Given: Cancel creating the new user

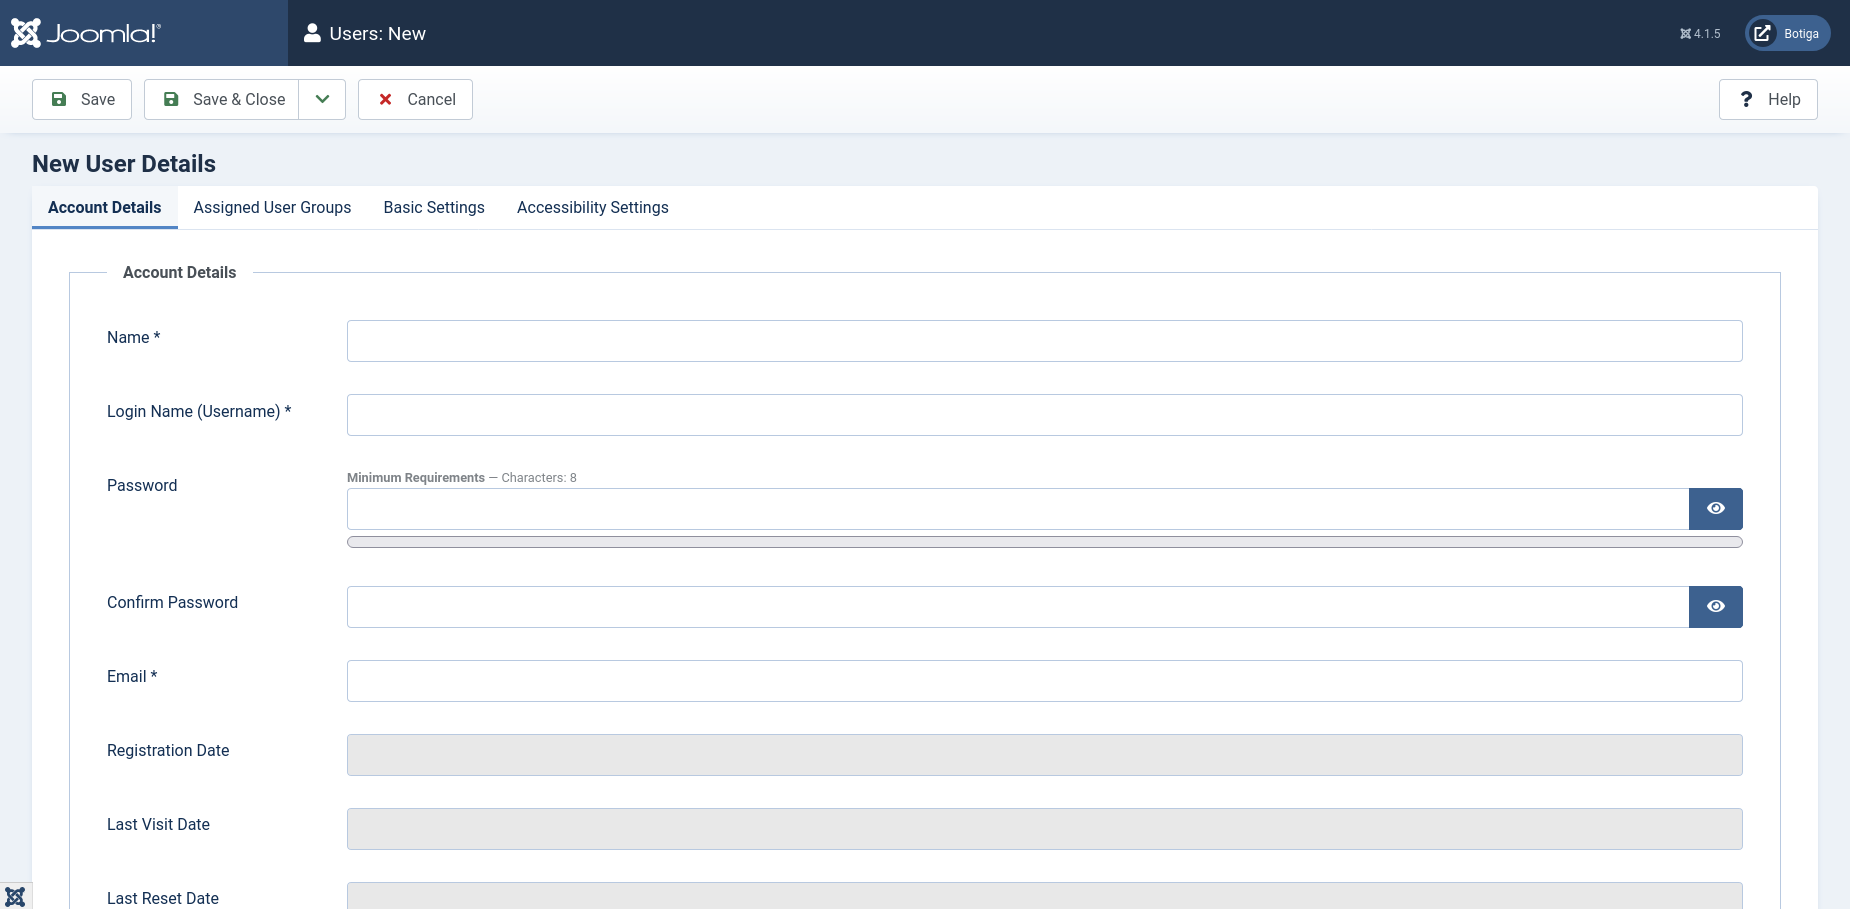Looking at the screenshot, I should [415, 99].
